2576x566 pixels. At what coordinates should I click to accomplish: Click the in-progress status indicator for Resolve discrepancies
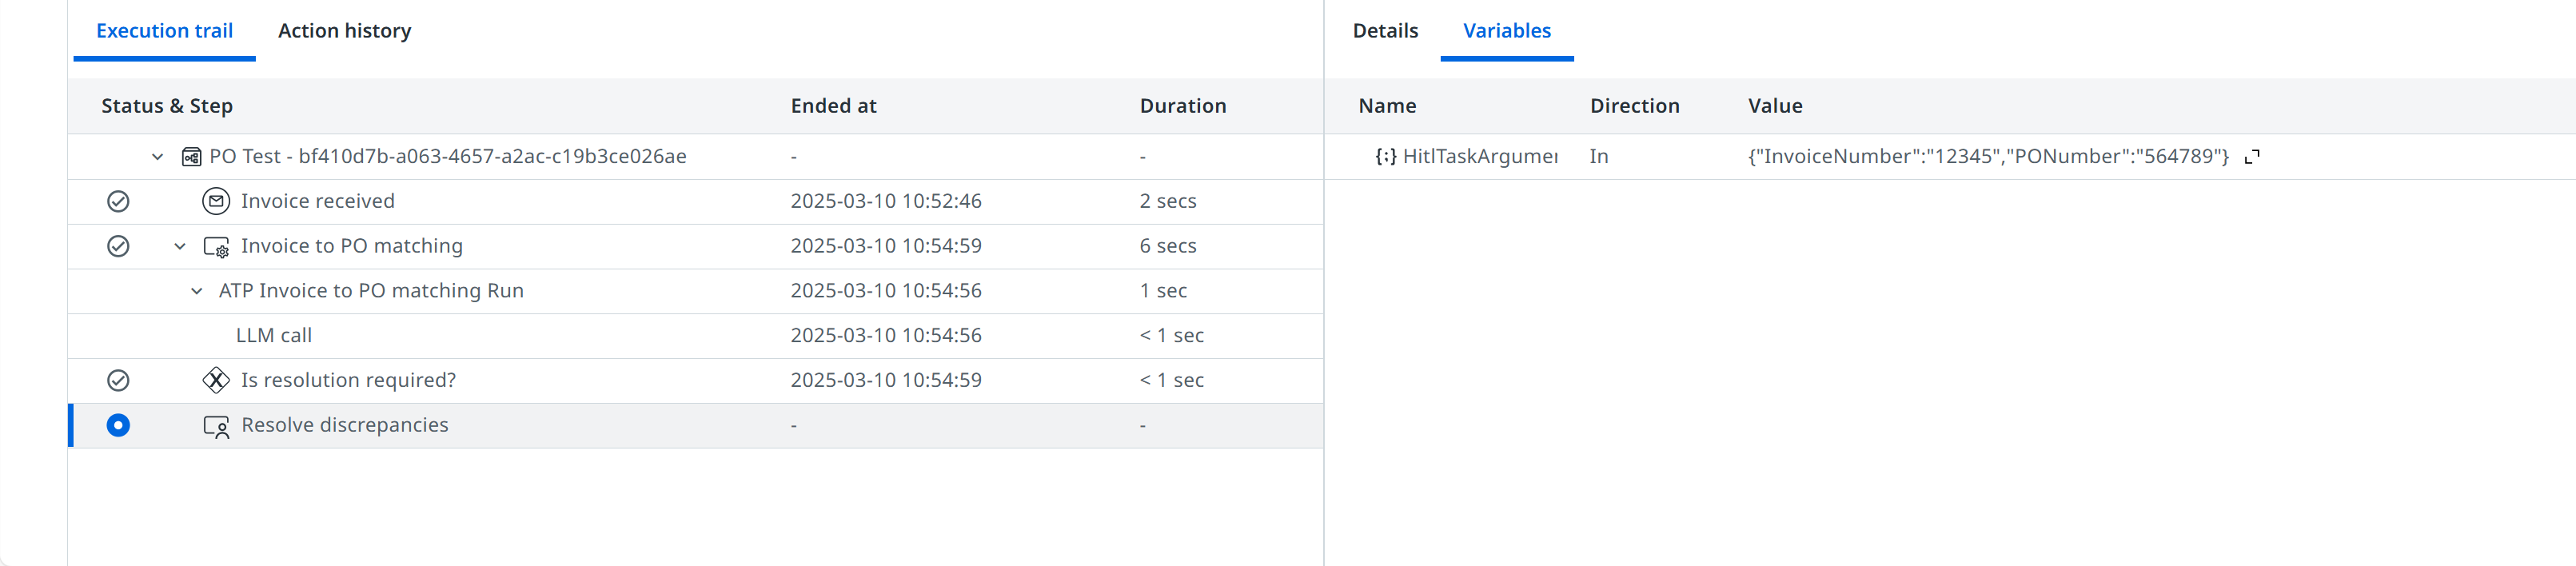point(118,425)
